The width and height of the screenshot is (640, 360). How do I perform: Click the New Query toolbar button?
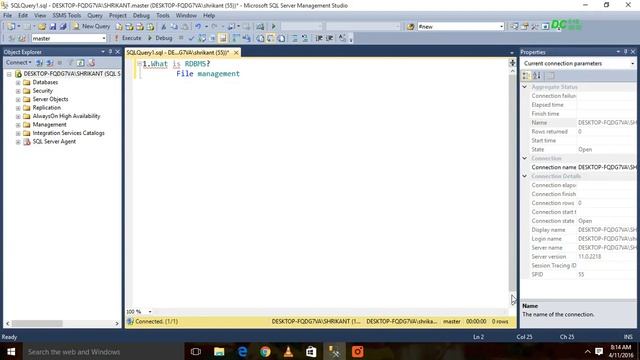tap(91, 26)
